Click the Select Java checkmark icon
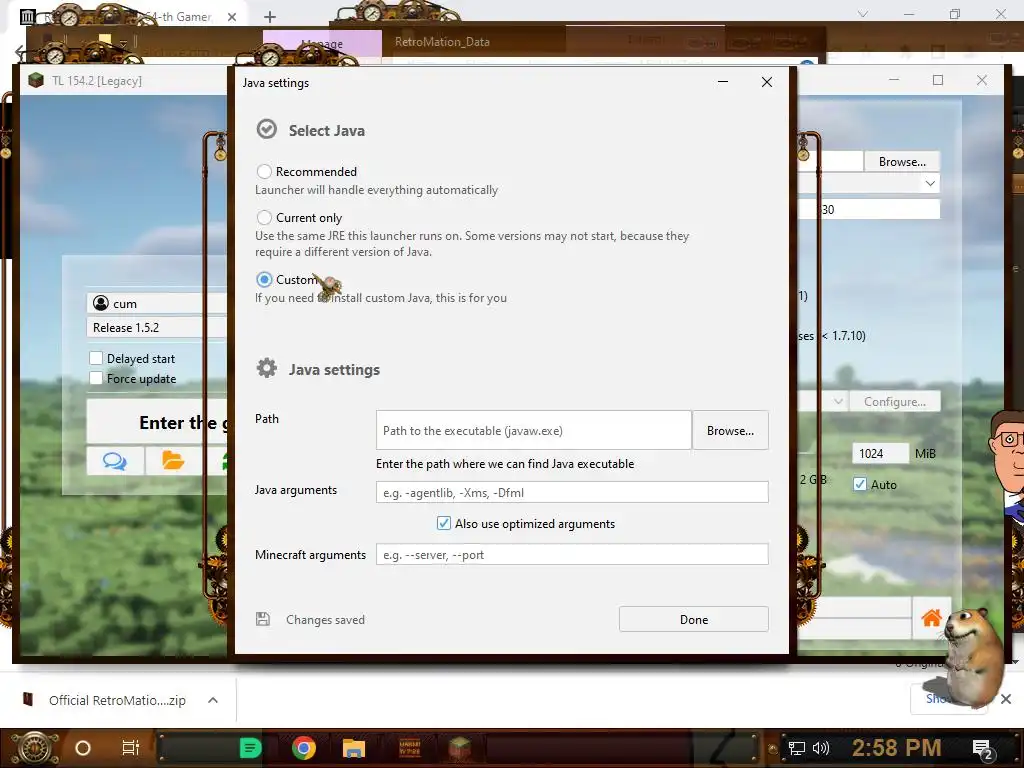Image resolution: width=1024 pixels, height=768 pixels. tap(266, 129)
